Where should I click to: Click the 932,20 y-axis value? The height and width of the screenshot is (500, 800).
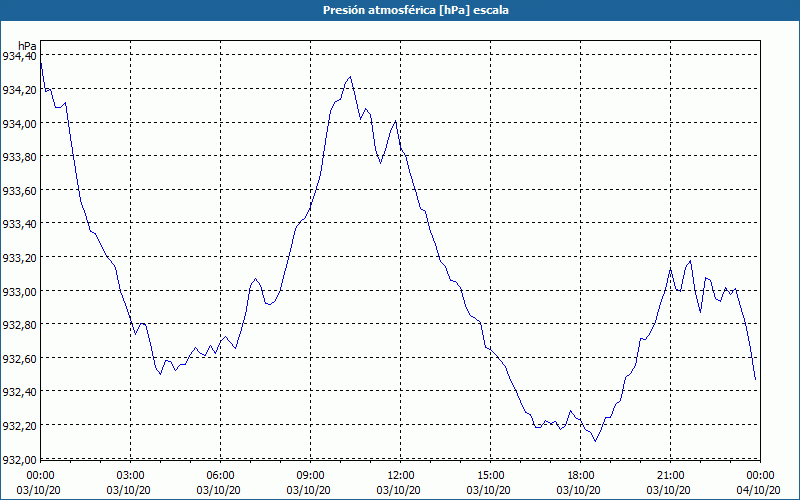tap(20, 426)
